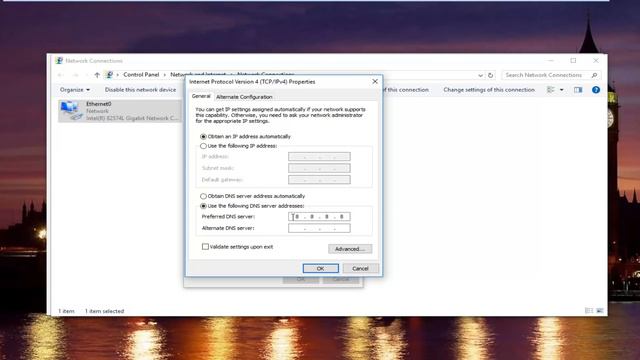Click the address bar location icon
This screenshot has height=360, width=640.
point(109,75)
